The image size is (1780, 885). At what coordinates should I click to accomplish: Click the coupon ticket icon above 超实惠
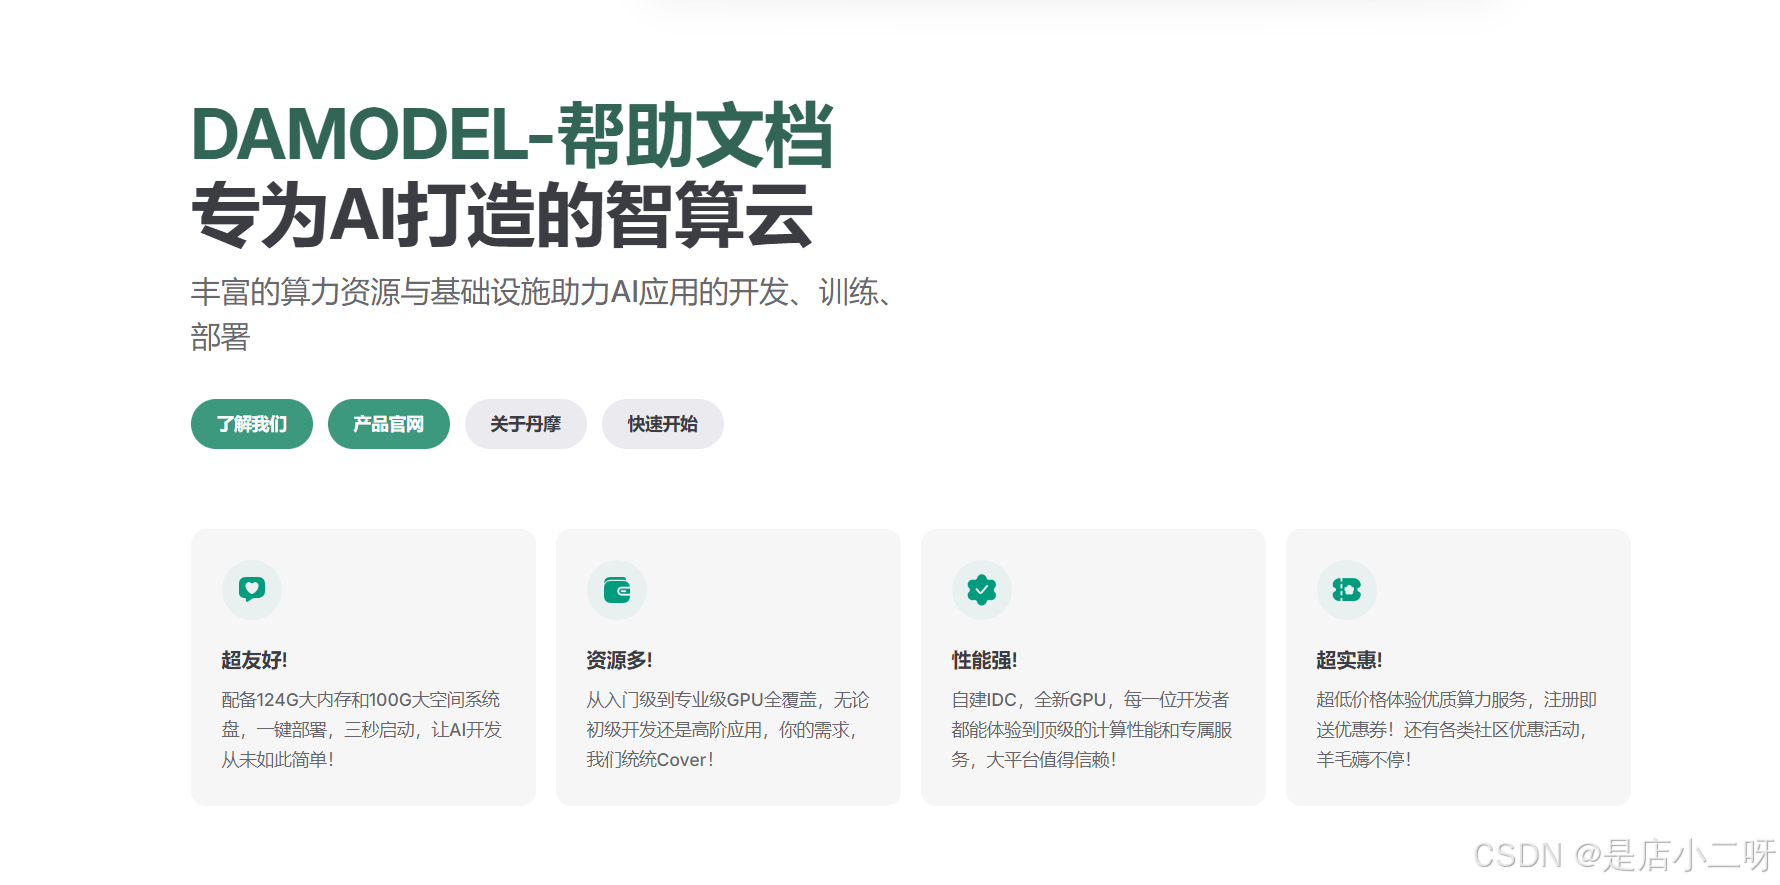pyautogui.click(x=1347, y=590)
